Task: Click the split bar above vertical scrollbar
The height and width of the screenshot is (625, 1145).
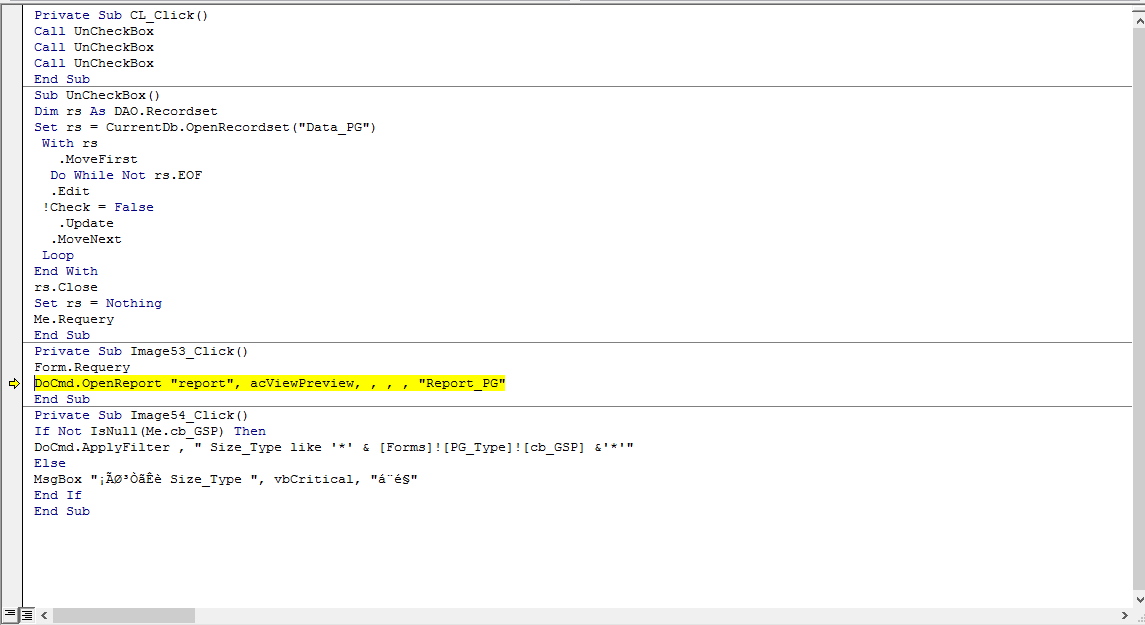Action: (x=1139, y=9)
